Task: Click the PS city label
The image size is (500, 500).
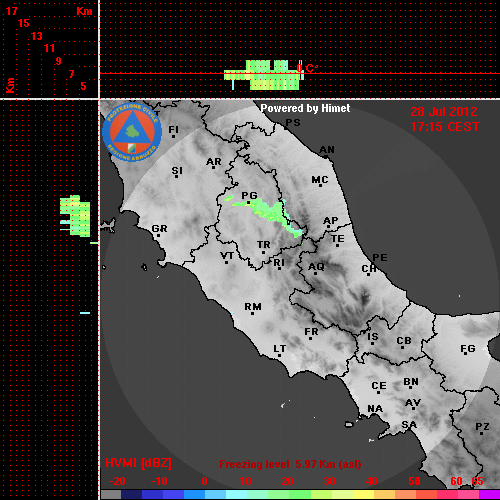Action: click(293, 123)
